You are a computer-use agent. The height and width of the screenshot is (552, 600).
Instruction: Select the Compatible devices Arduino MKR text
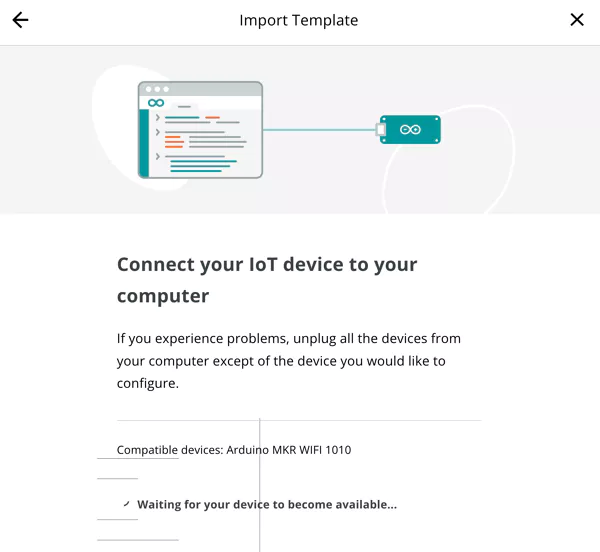point(234,450)
